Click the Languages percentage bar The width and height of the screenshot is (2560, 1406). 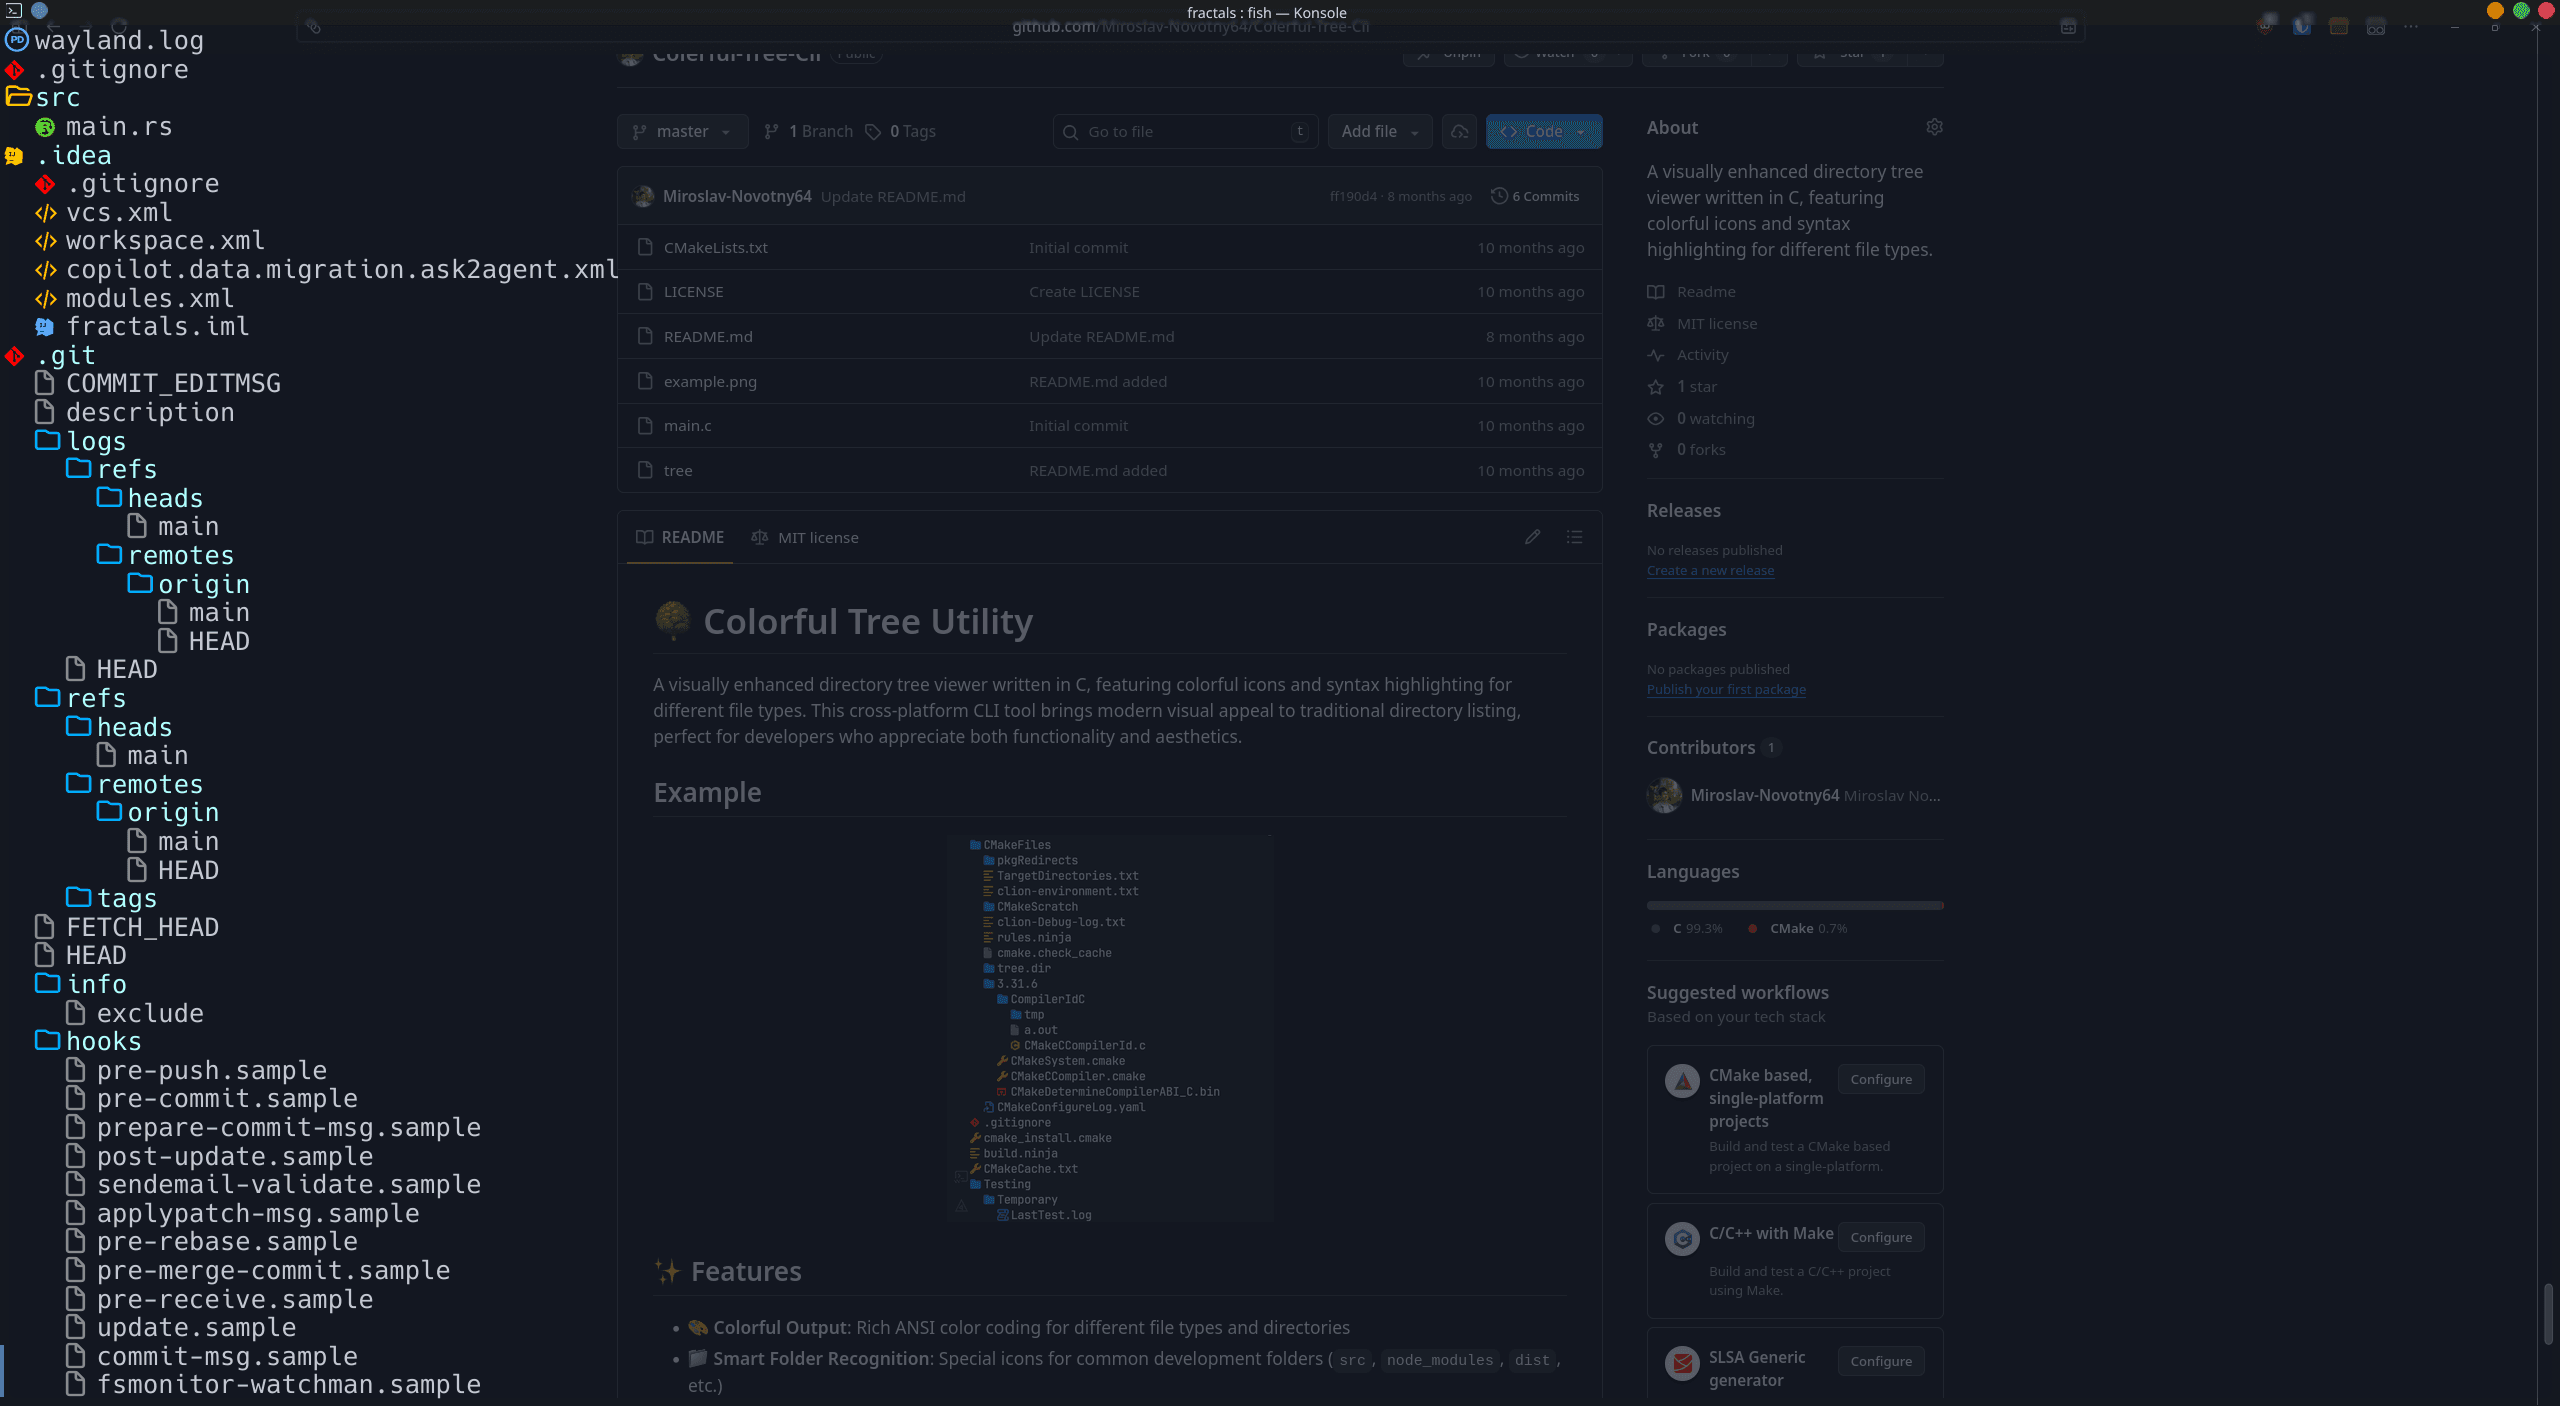tap(1793, 904)
